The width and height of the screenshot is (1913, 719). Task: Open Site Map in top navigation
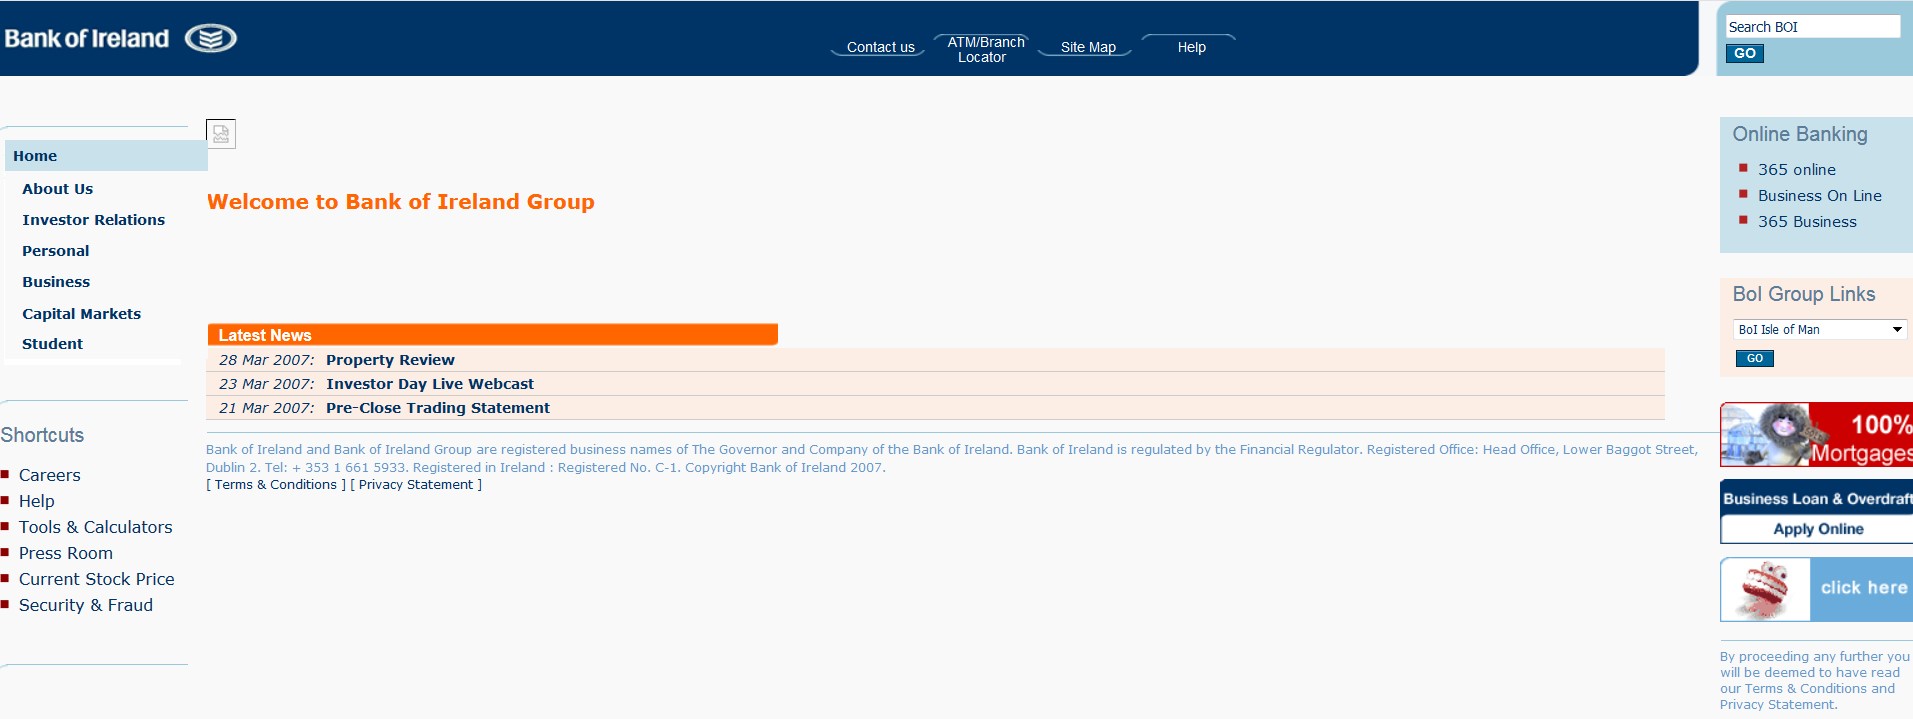pos(1088,47)
